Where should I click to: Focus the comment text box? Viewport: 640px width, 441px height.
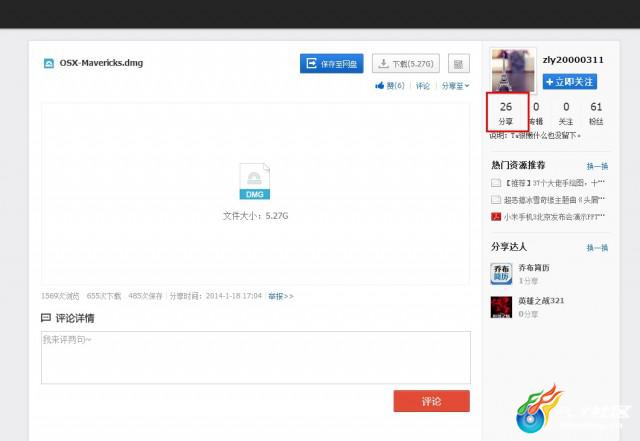click(x=256, y=358)
